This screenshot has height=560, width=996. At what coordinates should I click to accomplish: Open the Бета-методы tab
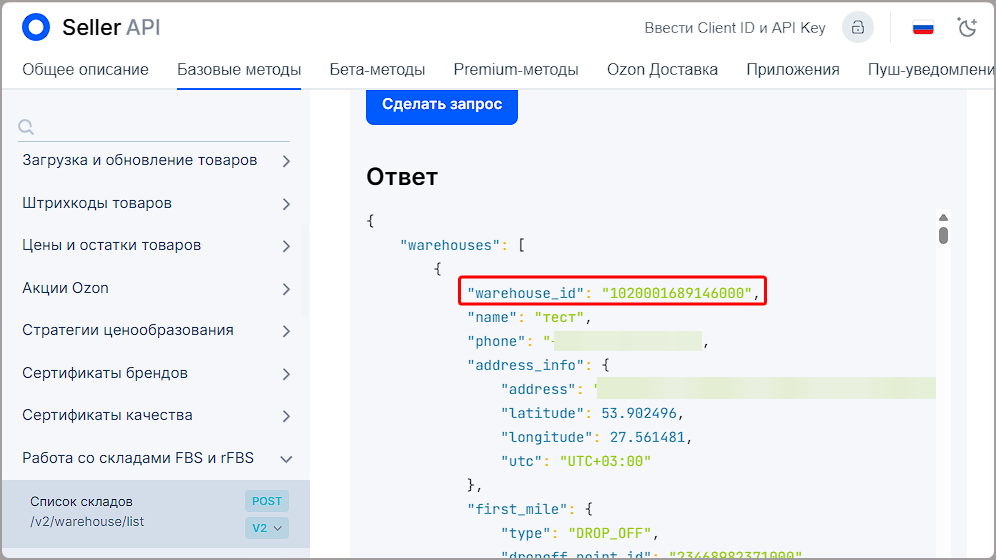(377, 70)
